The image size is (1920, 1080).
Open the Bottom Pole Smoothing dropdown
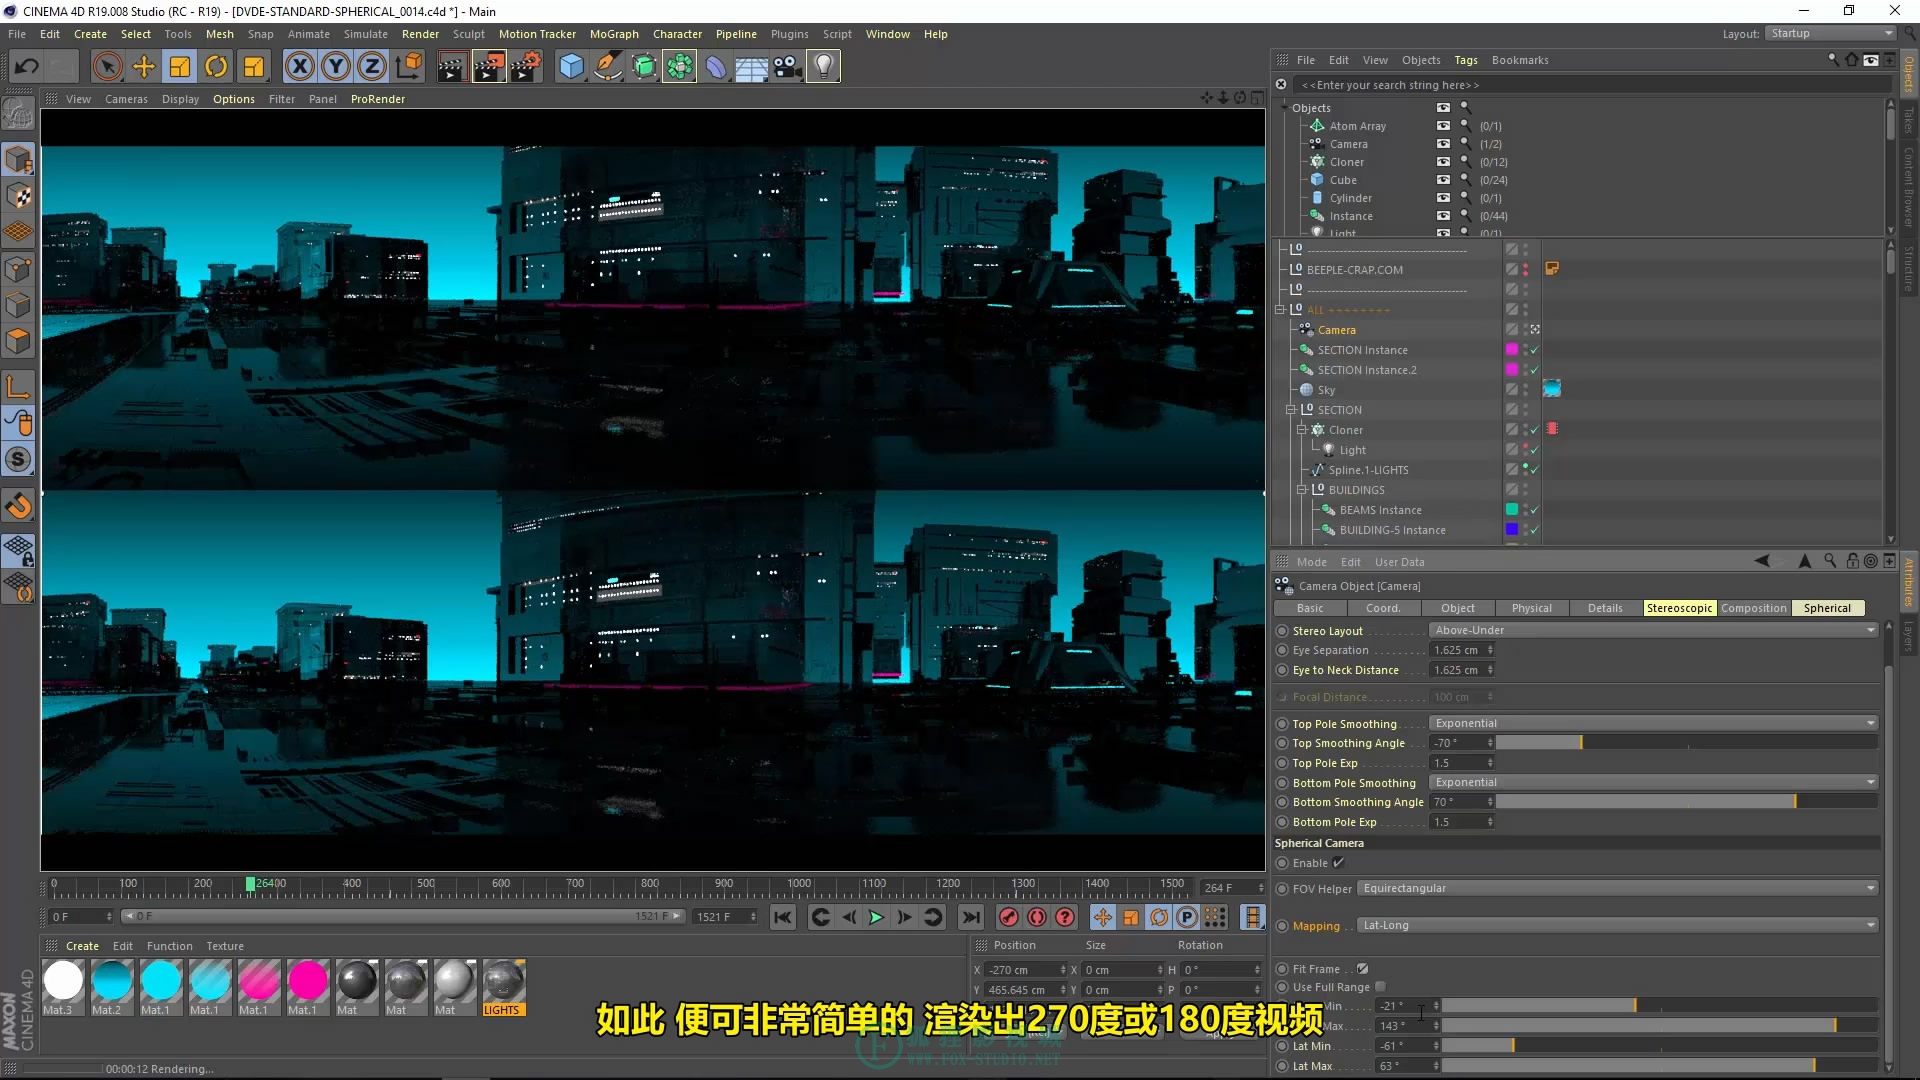[x=1653, y=783]
